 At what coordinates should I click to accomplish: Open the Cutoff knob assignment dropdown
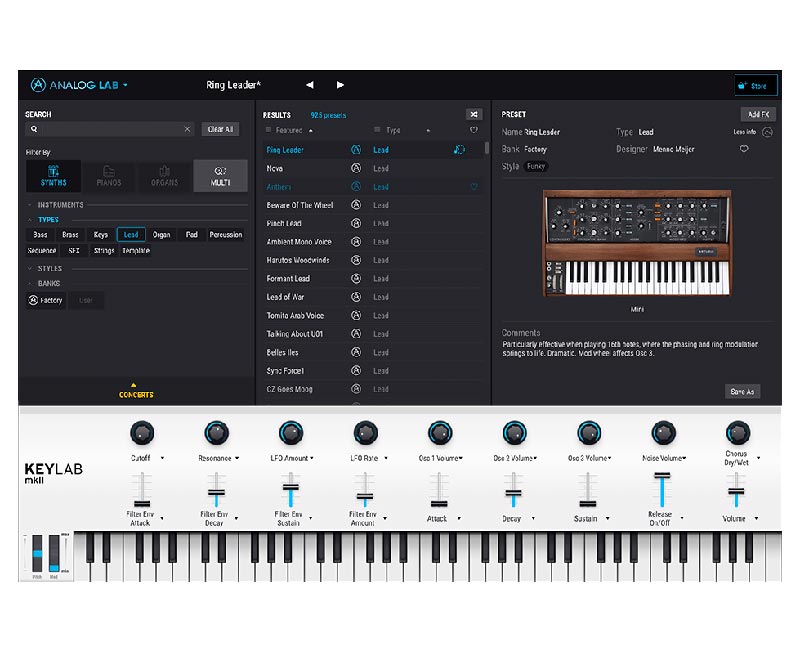(x=162, y=458)
